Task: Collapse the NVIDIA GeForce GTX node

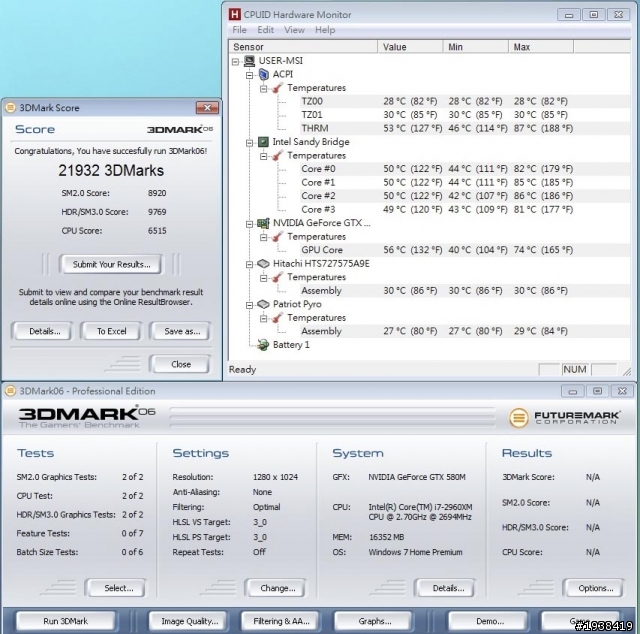Action: [x=249, y=224]
